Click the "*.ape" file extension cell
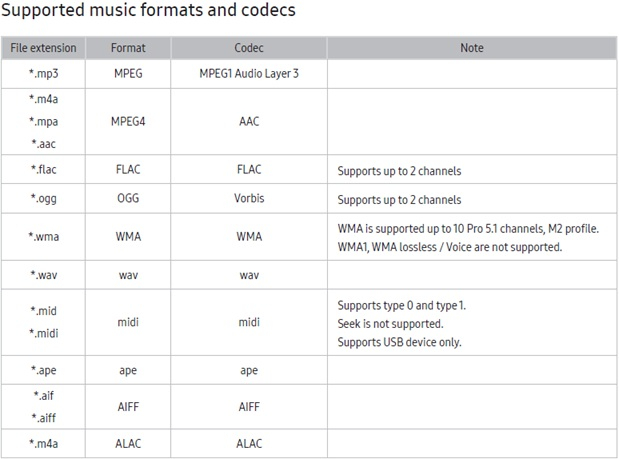Image resolution: width=619 pixels, height=459 pixels. (x=42, y=370)
